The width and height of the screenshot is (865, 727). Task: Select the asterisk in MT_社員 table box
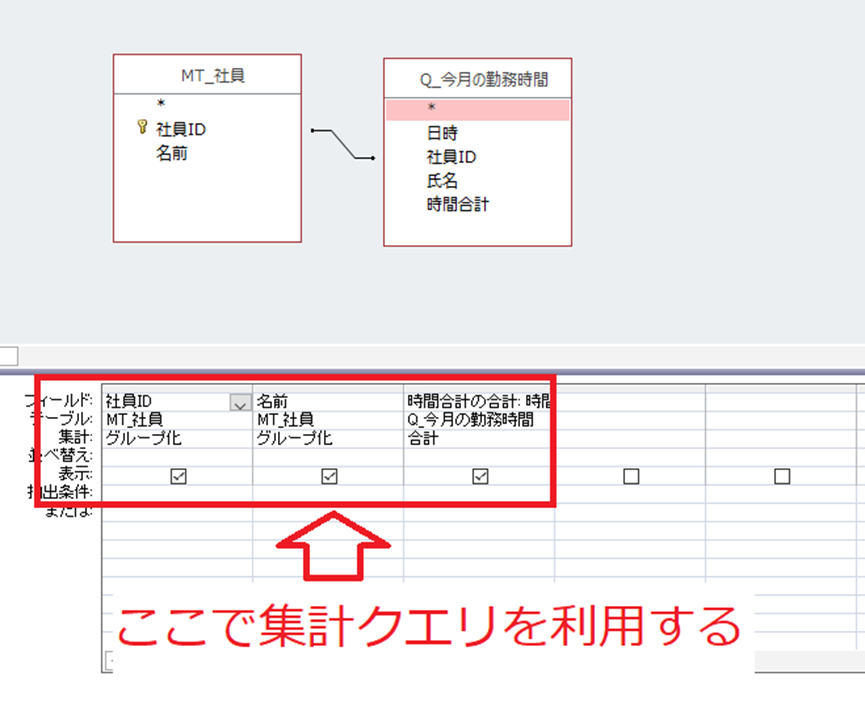(x=160, y=104)
